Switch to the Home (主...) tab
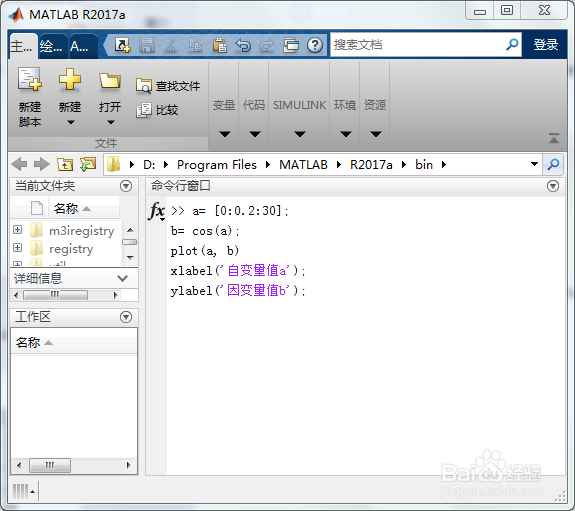 click(23, 46)
